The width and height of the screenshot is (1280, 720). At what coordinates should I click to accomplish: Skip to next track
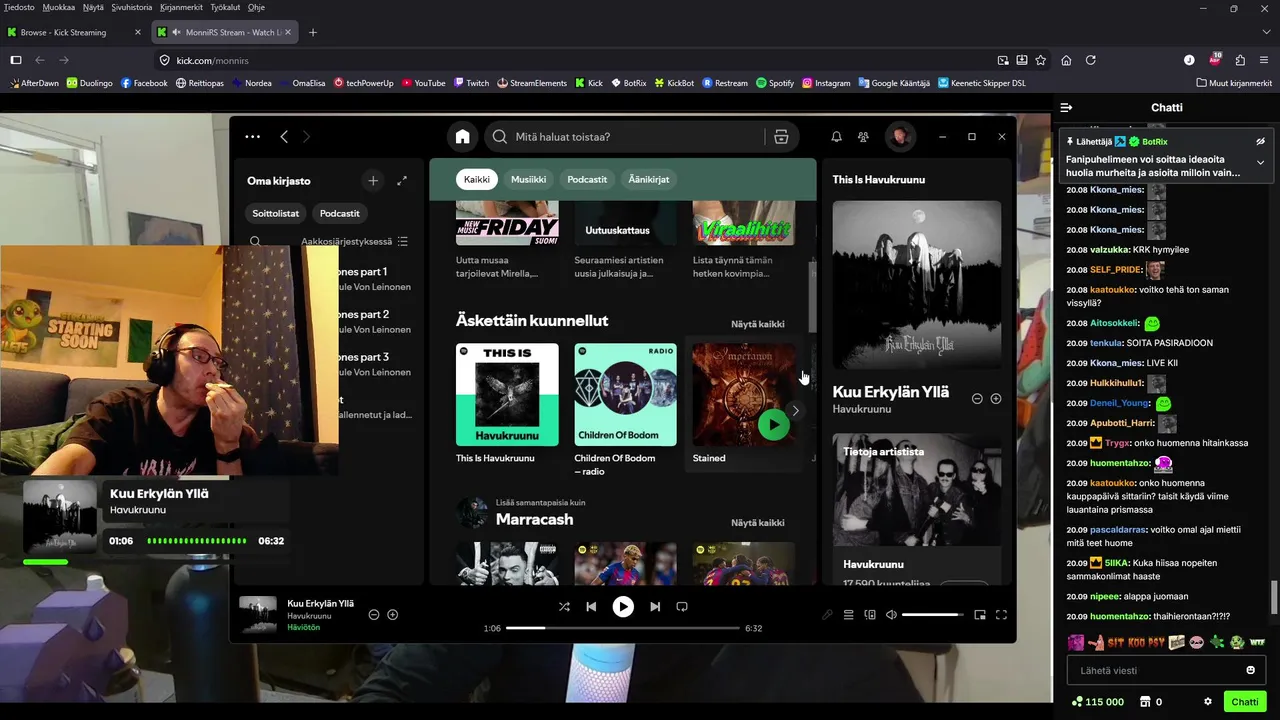click(x=655, y=606)
